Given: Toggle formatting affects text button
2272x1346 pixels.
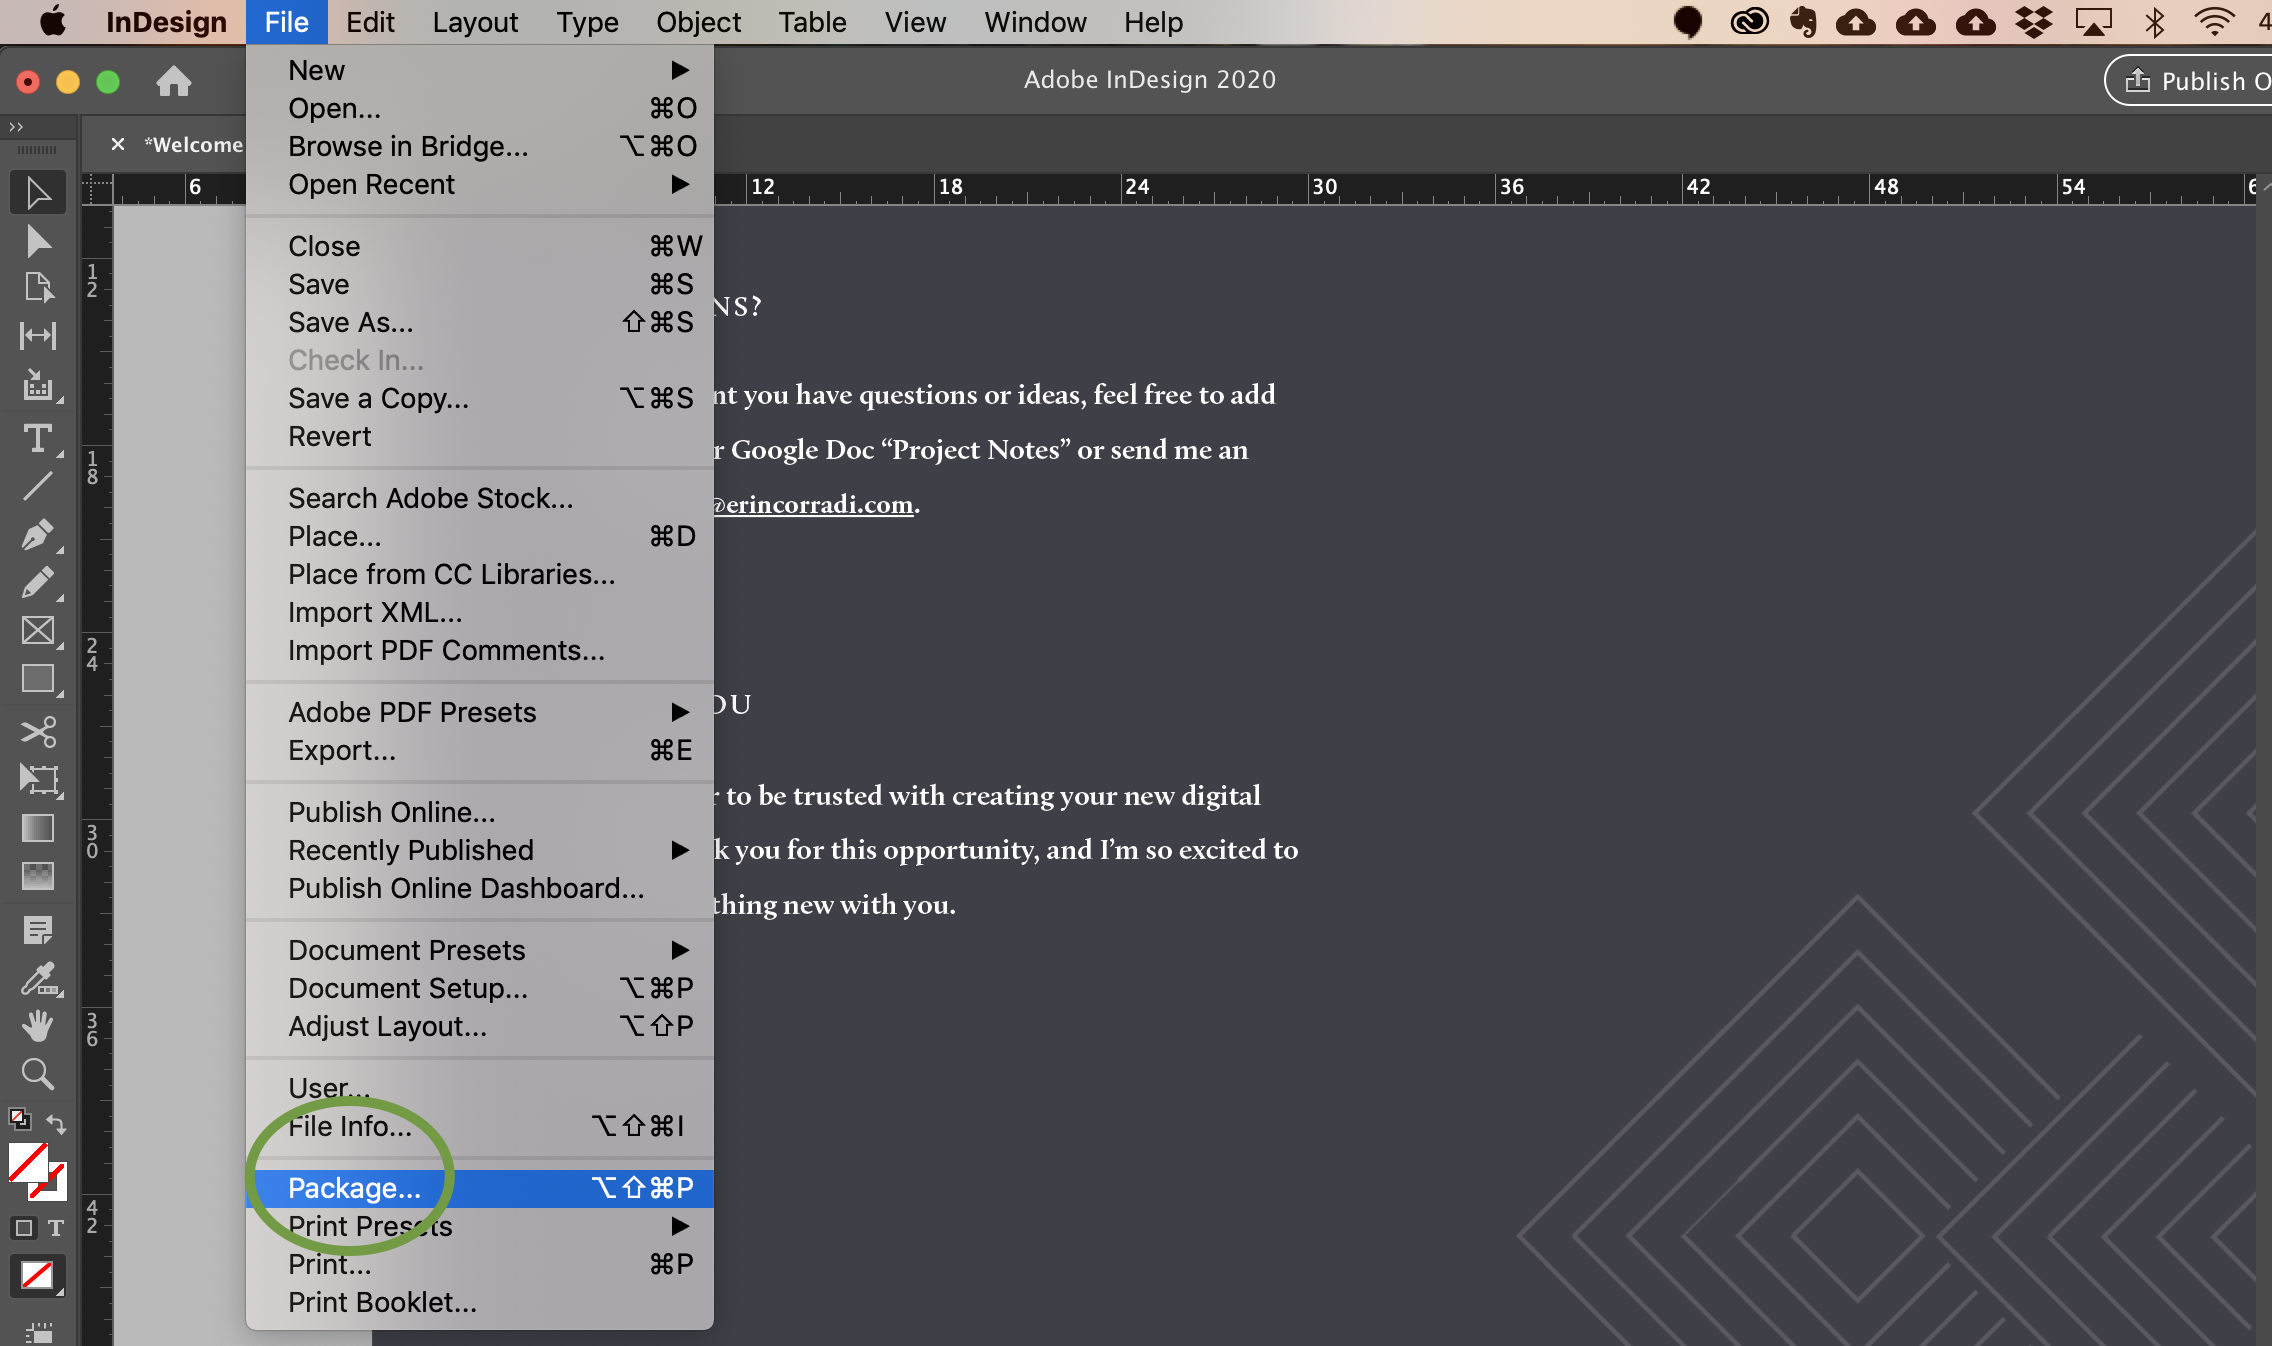Looking at the screenshot, I should click(56, 1228).
